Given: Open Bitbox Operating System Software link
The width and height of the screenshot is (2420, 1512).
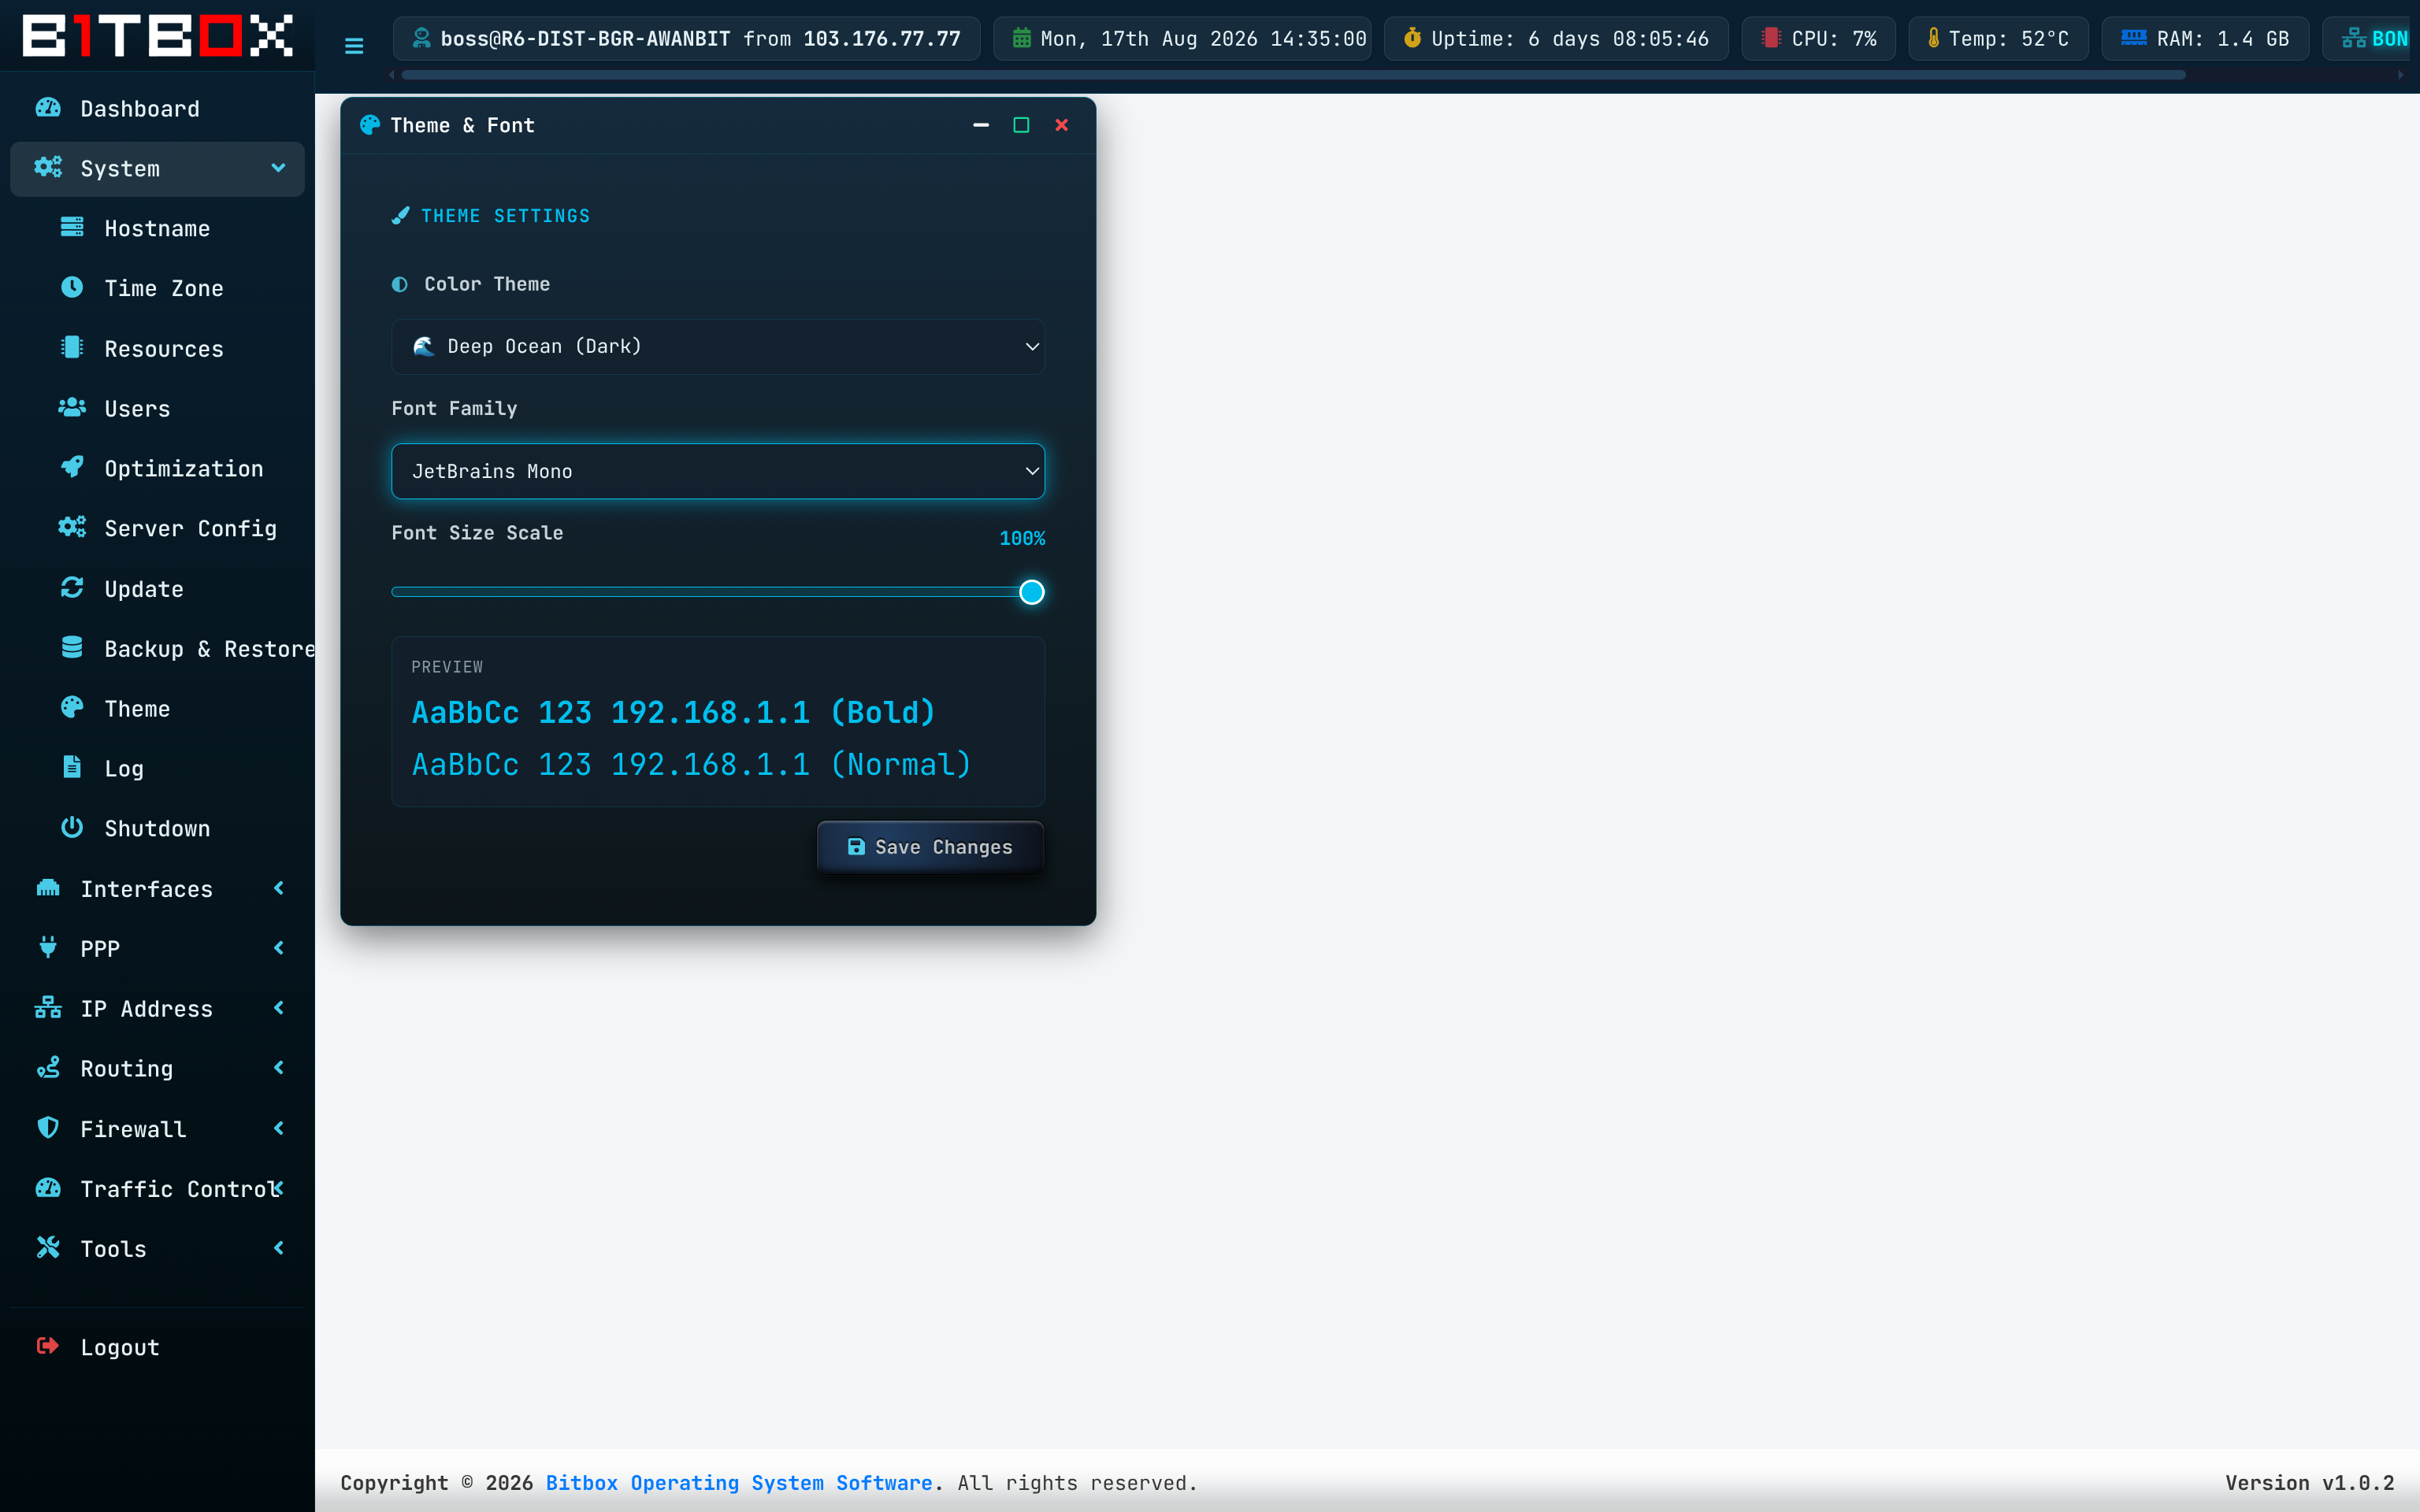Looking at the screenshot, I should tap(739, 1483).
